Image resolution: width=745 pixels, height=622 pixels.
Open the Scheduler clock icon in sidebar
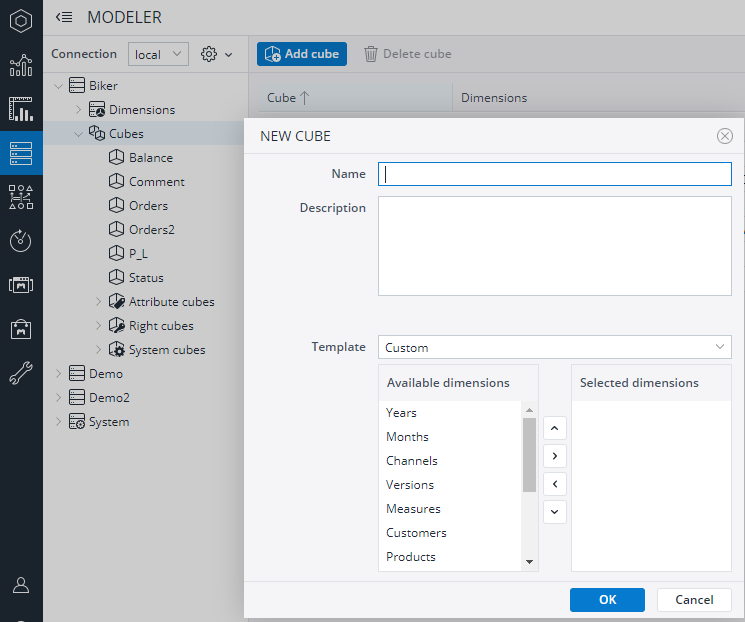tap(21, 241)
